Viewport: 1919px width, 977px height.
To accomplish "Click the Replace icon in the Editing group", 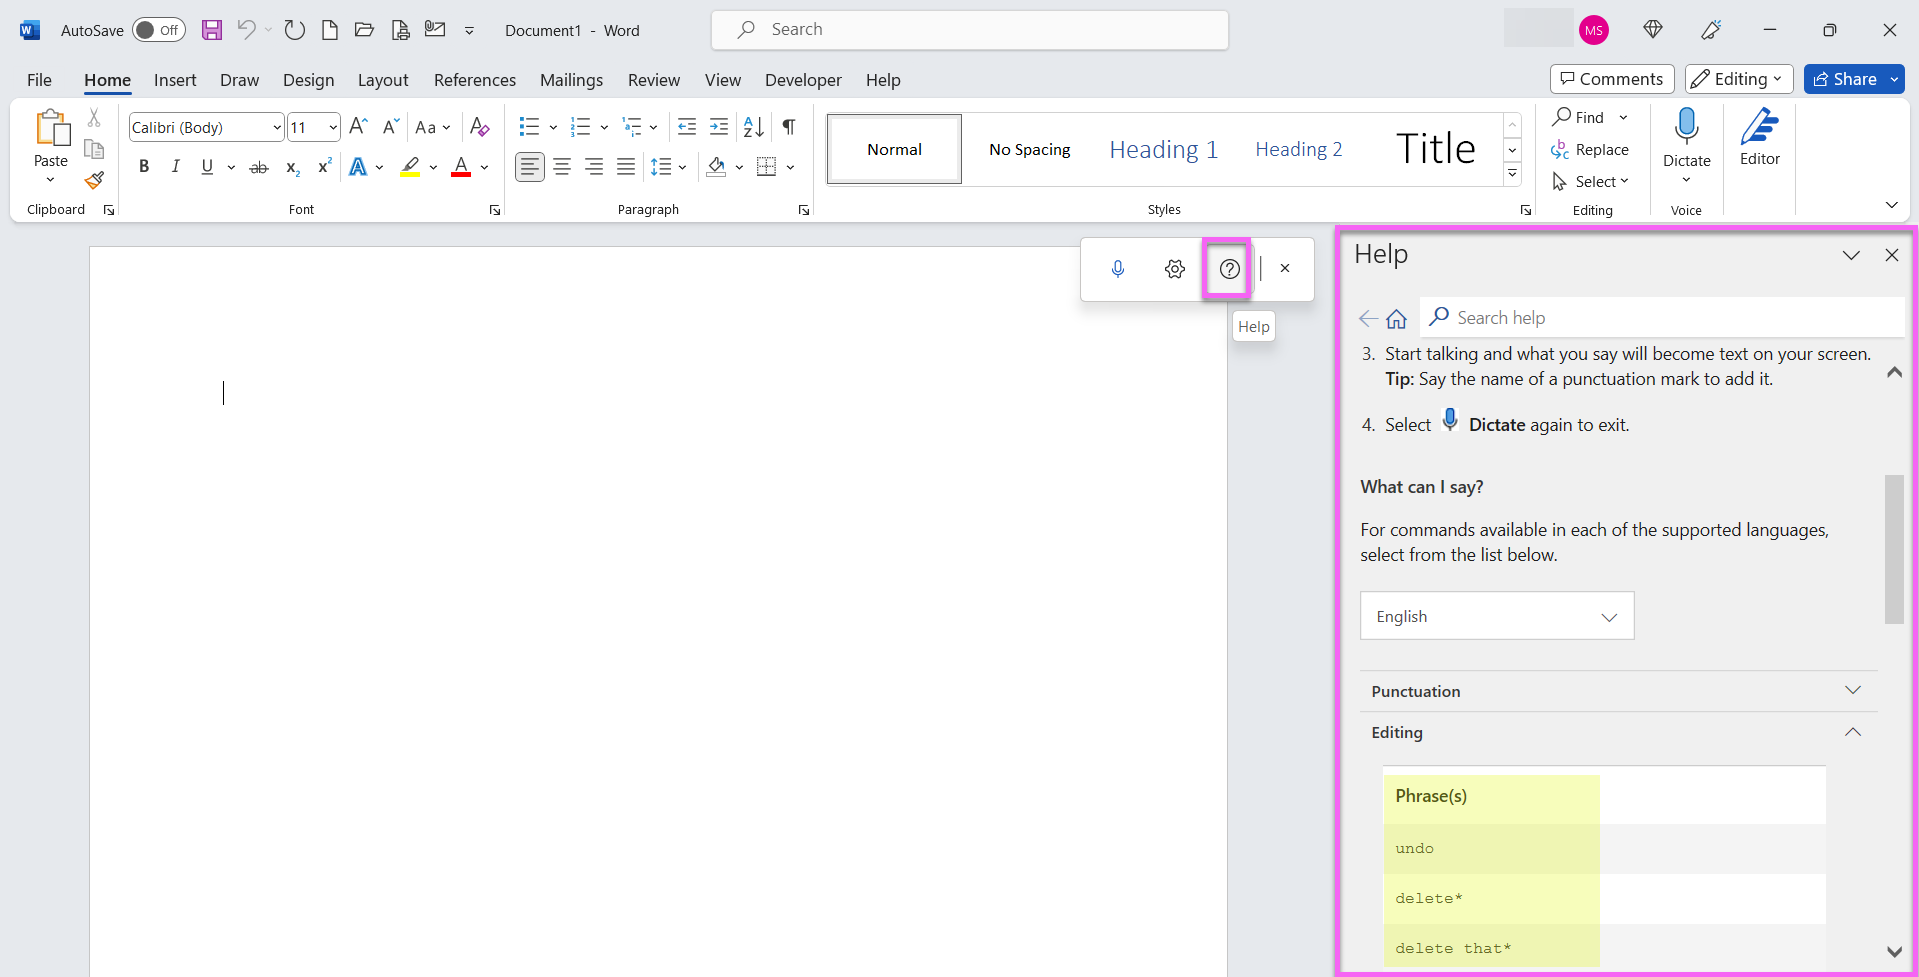I will 1562,149.
